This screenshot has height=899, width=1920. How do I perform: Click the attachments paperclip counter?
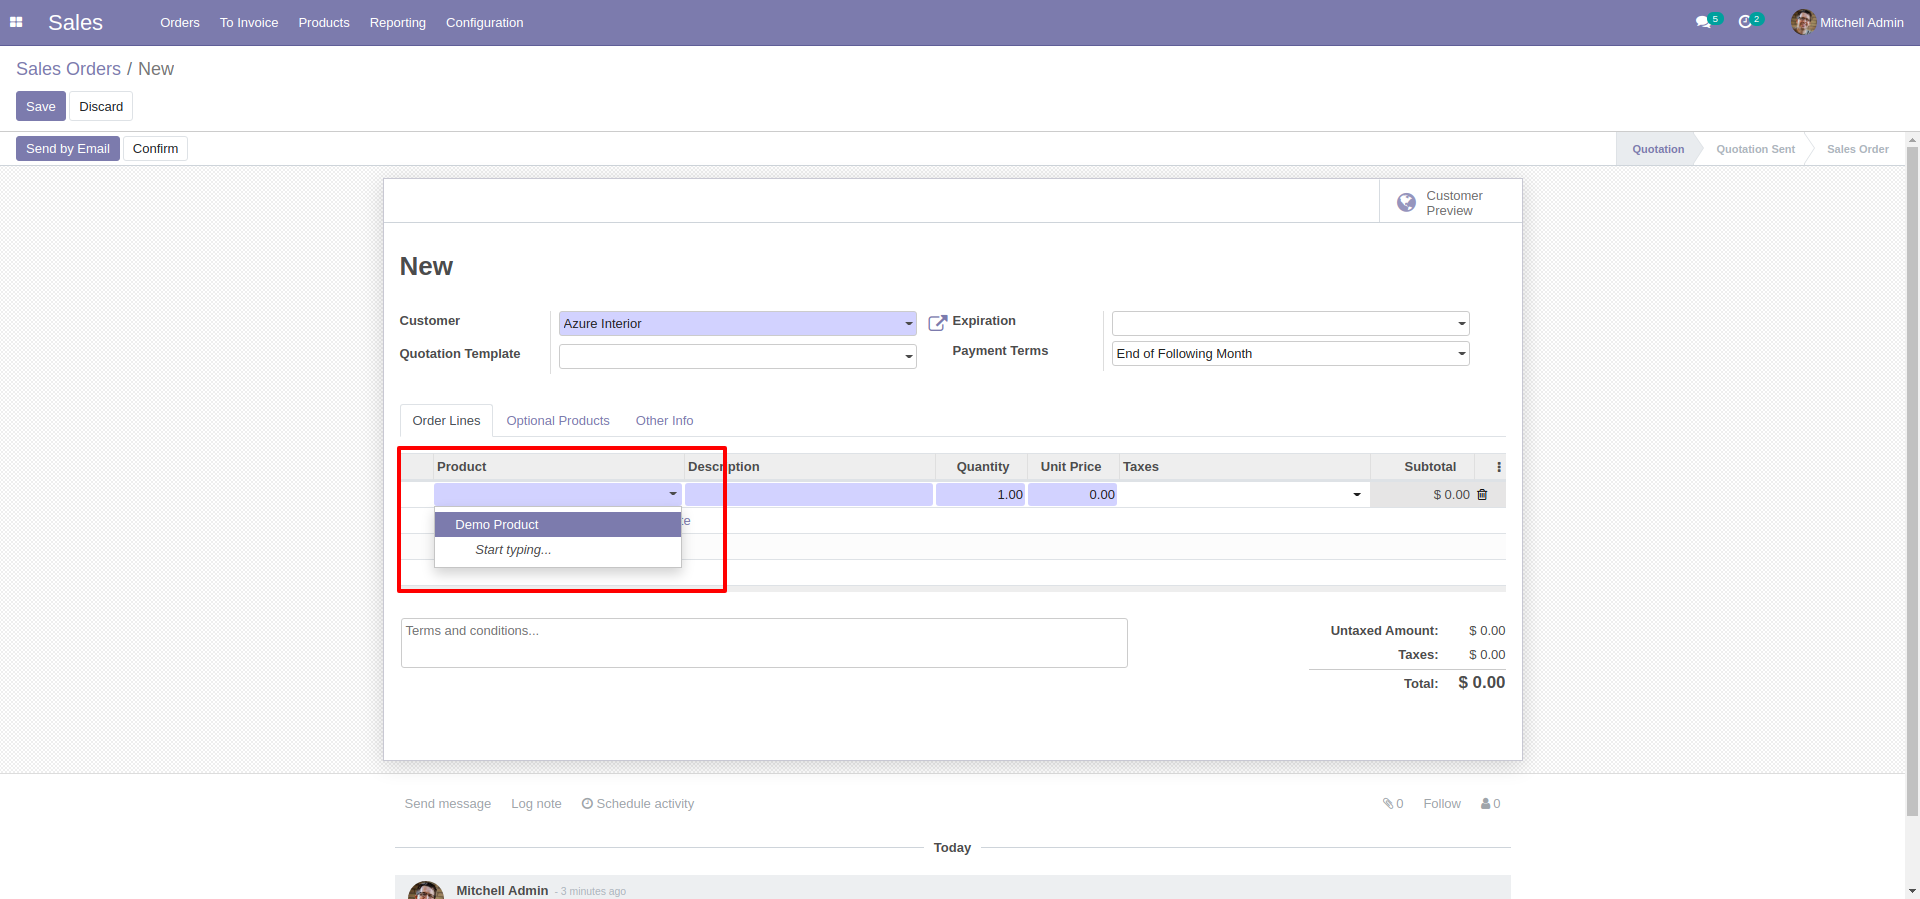(1393, 803)
